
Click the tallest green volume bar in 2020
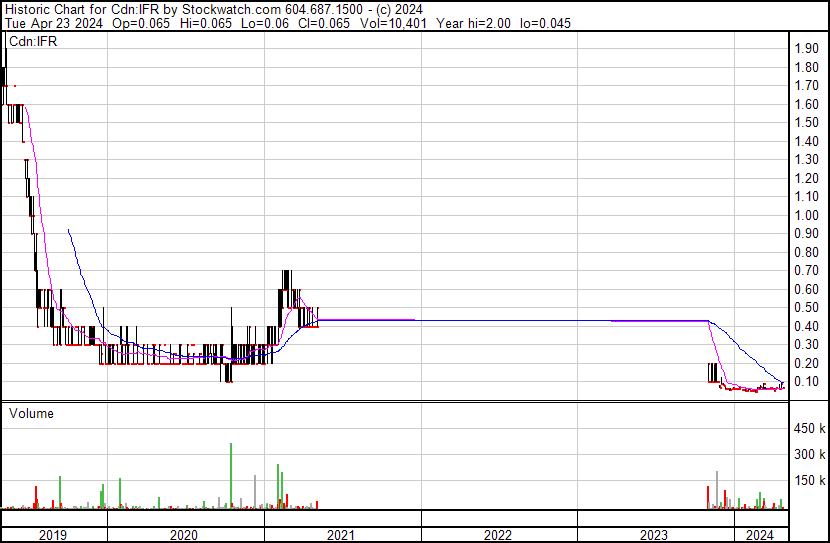(x=231, y=475)
